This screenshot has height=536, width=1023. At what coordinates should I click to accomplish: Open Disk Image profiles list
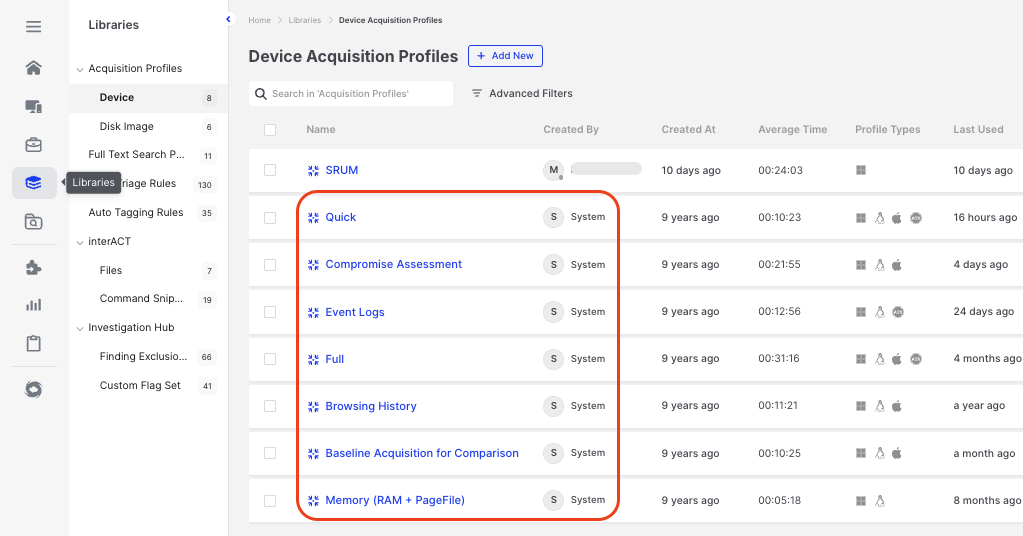[127, 127]
